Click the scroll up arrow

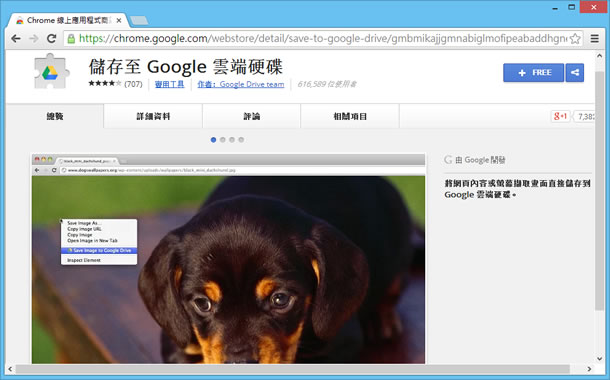click(599, 56)
